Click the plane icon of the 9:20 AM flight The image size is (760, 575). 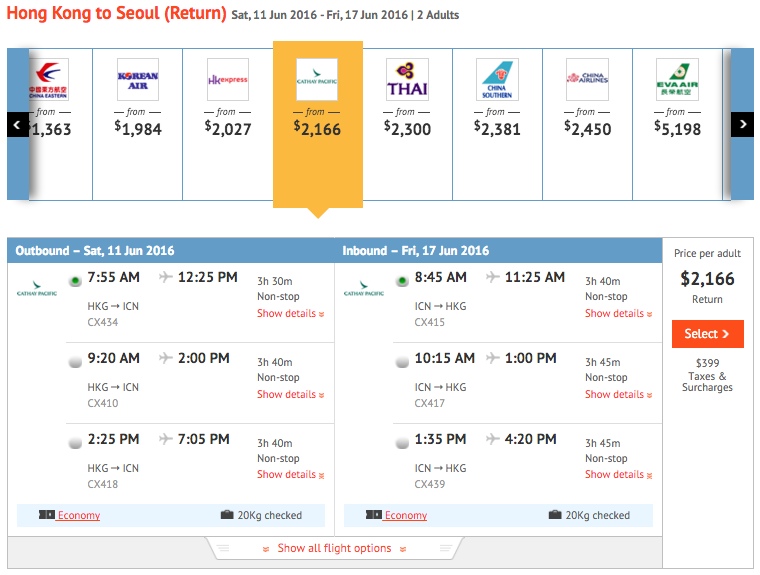(166, 358)
